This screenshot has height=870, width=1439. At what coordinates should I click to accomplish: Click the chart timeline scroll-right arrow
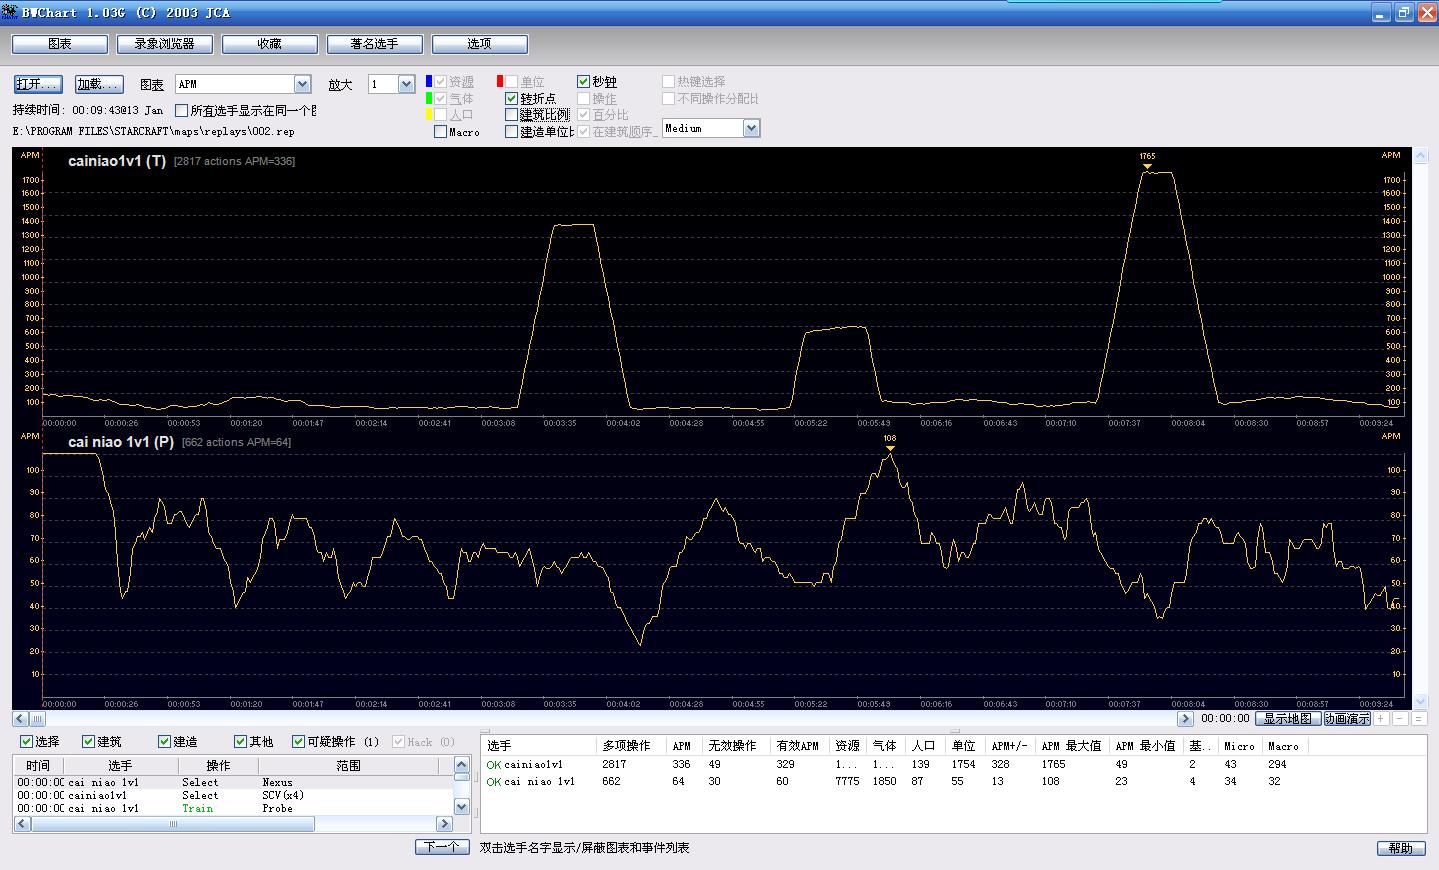tap(1185, 719)
